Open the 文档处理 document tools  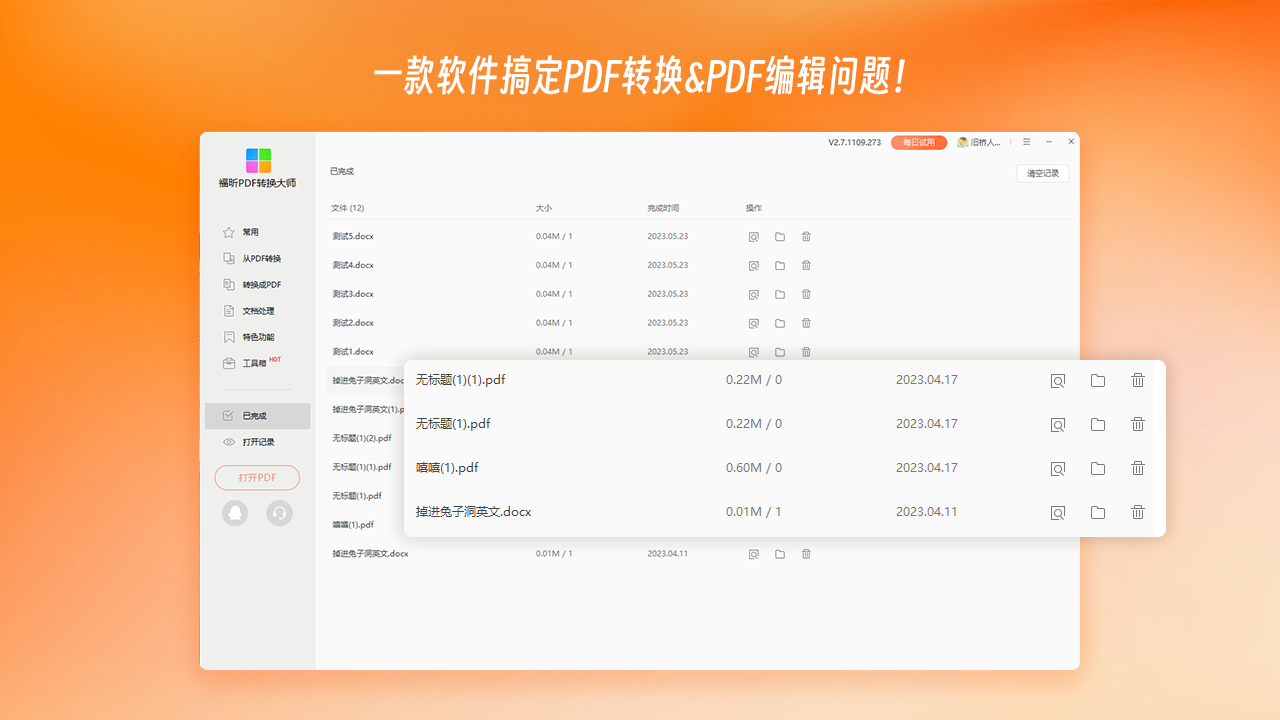257,310
